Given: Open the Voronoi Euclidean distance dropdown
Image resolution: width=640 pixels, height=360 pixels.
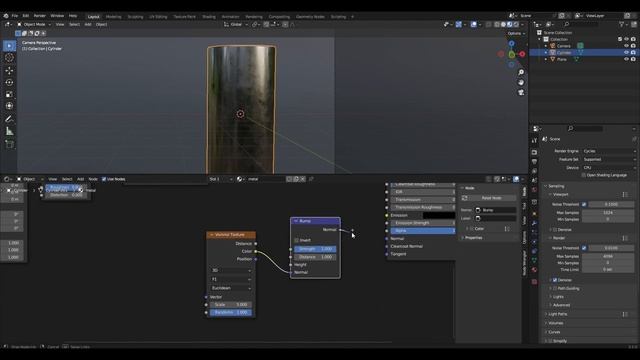Looking at the screenshot, I should (x=231, y=288).
